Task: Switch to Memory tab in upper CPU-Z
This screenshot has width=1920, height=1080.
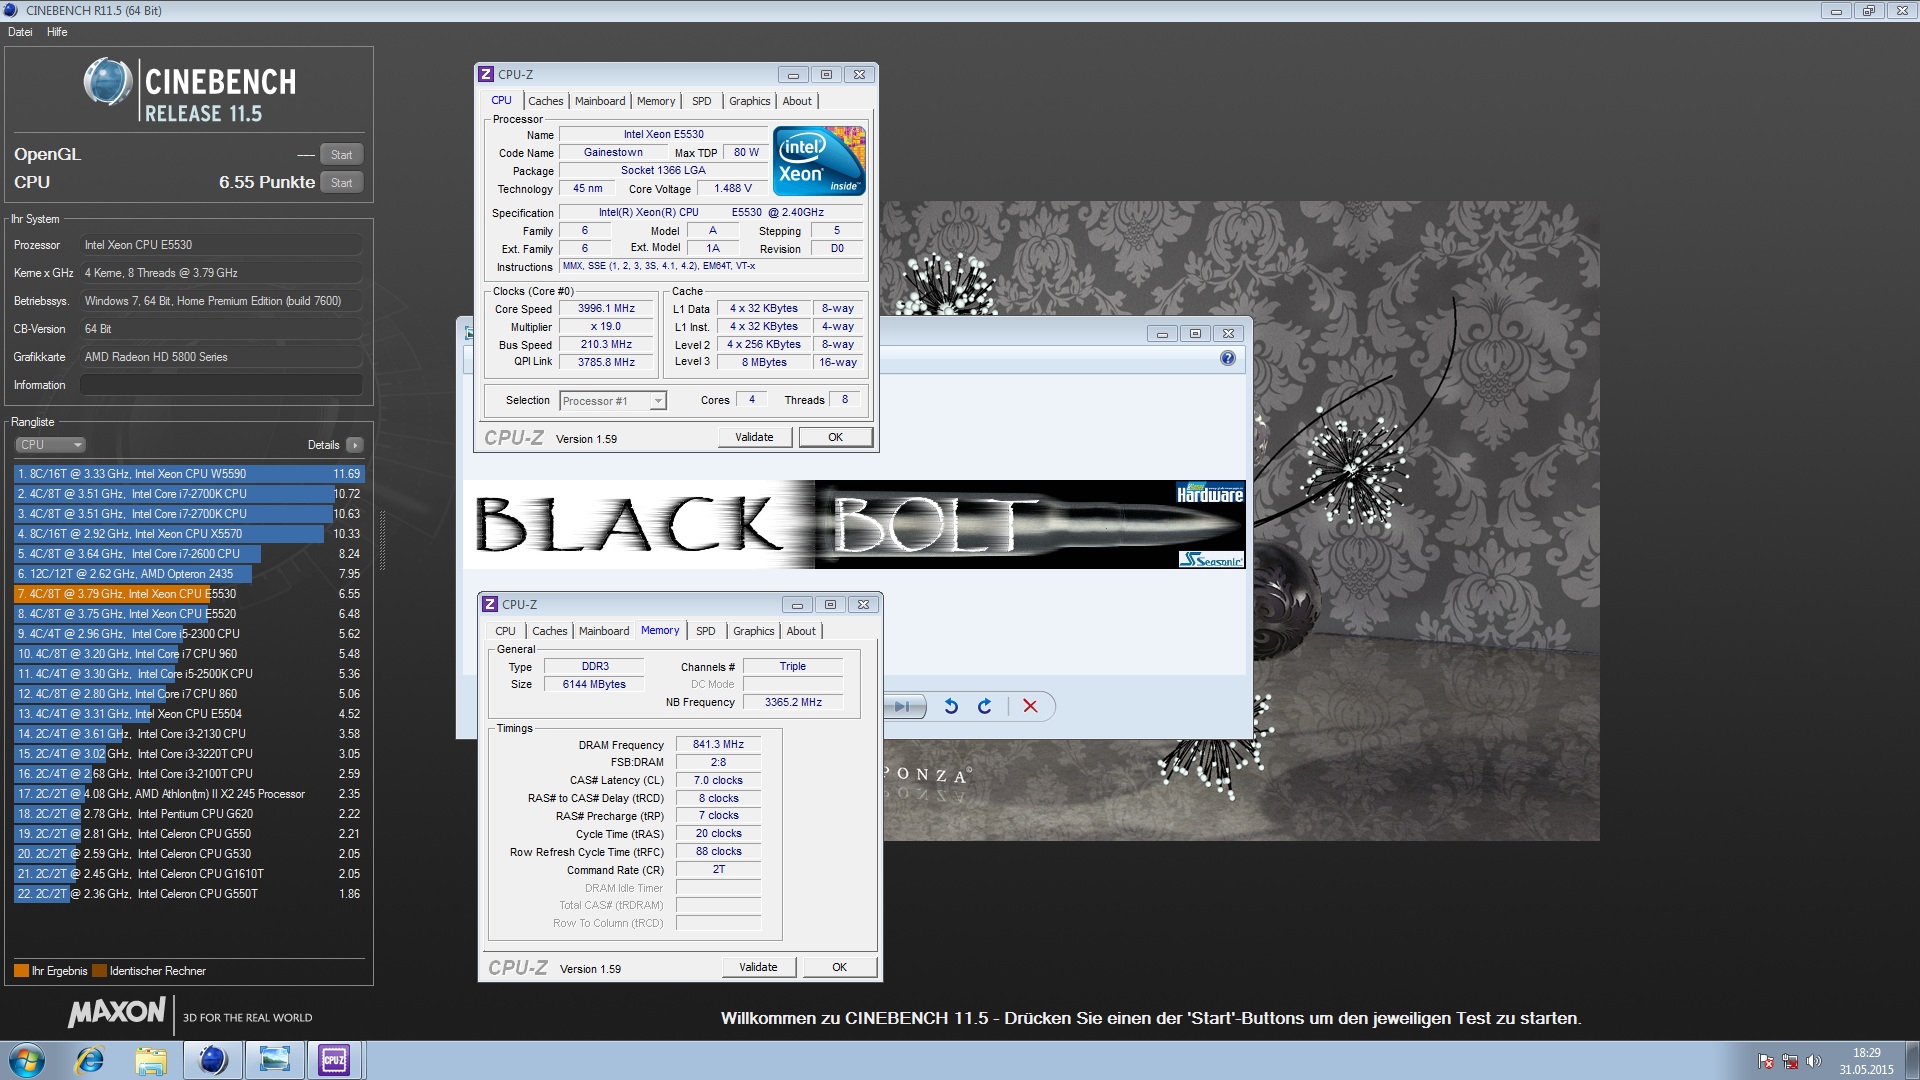Action: click(656, 101)
